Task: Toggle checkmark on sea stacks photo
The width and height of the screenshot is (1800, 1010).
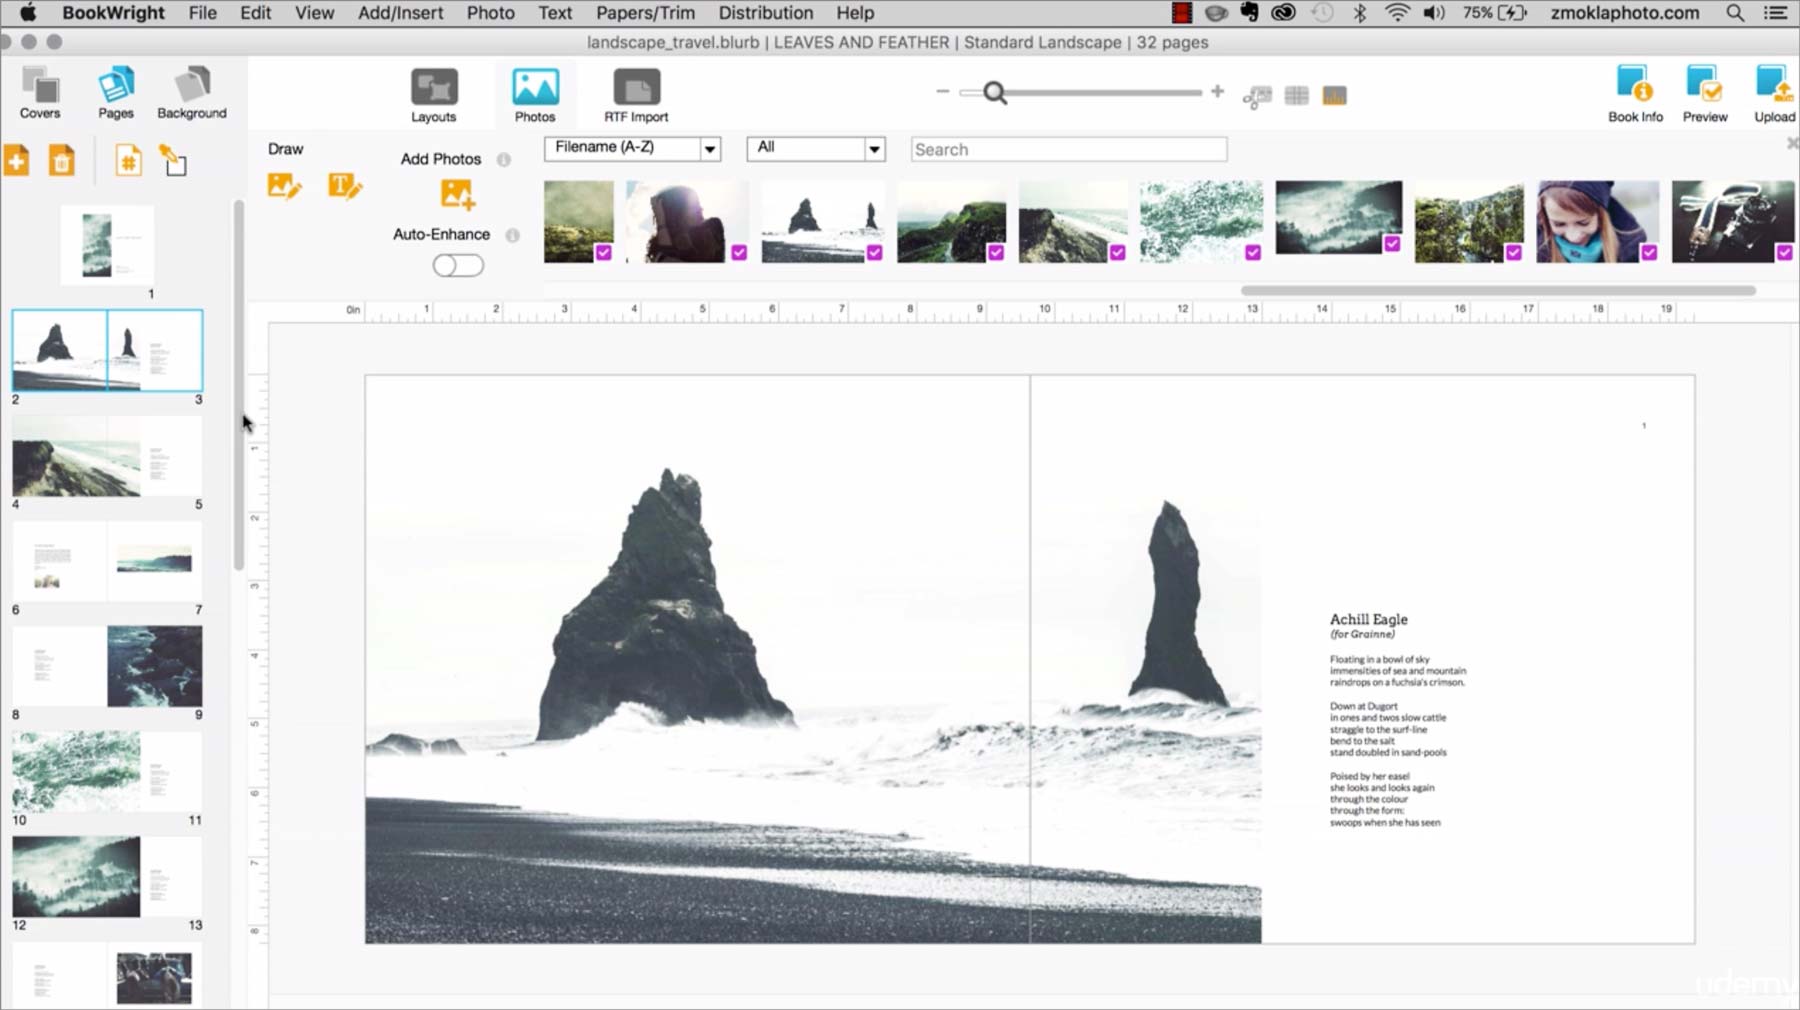Action: click(x=874, y=253)
